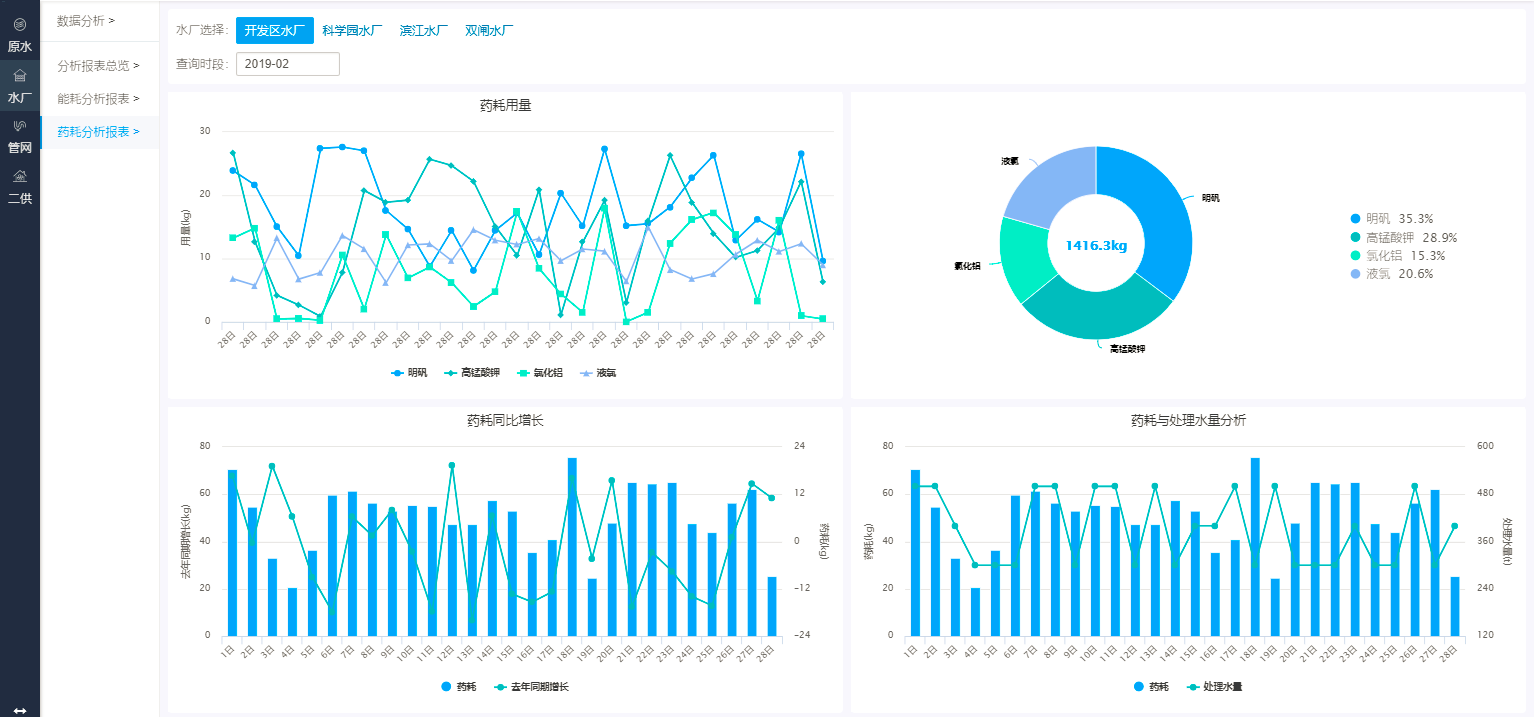Open the 二供 sidebar icon
This screenshot has width=1534, height=717.
pyautogui.click(x=19, y=176)
